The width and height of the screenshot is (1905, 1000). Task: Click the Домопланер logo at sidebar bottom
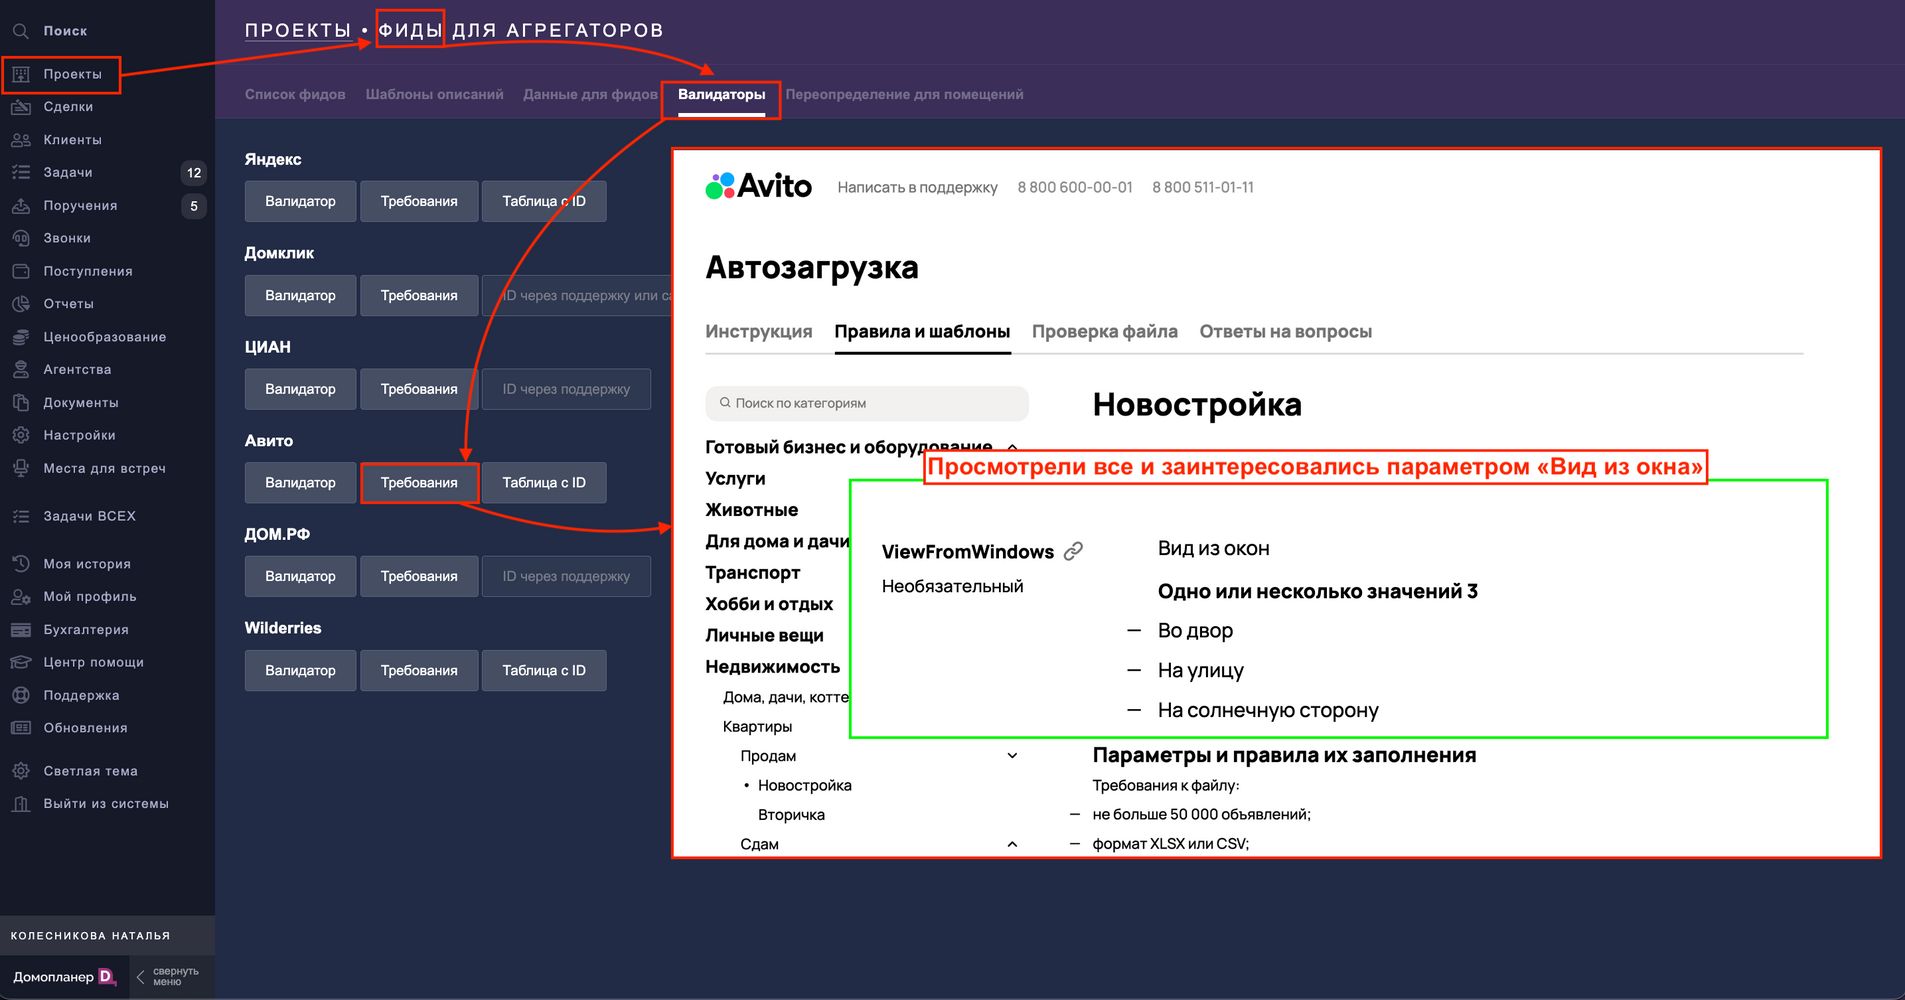point(65,977)
